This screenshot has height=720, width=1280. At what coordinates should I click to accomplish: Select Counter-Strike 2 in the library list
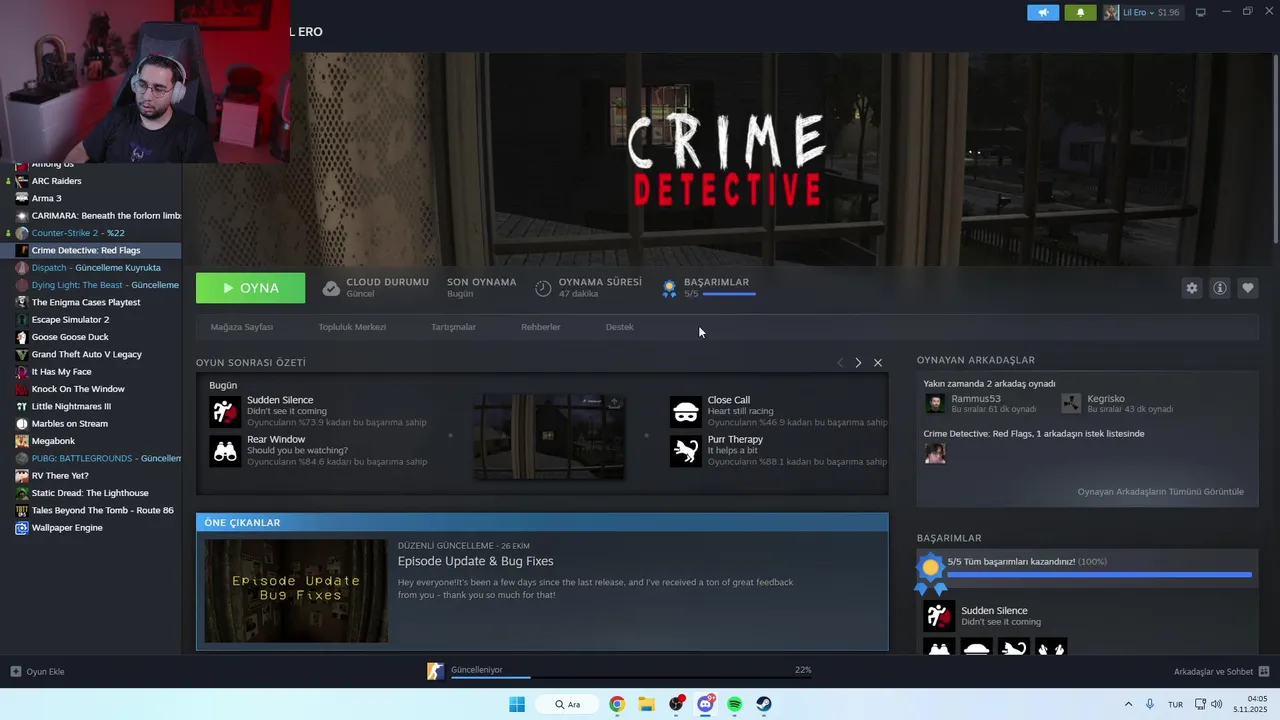point(91,233)
